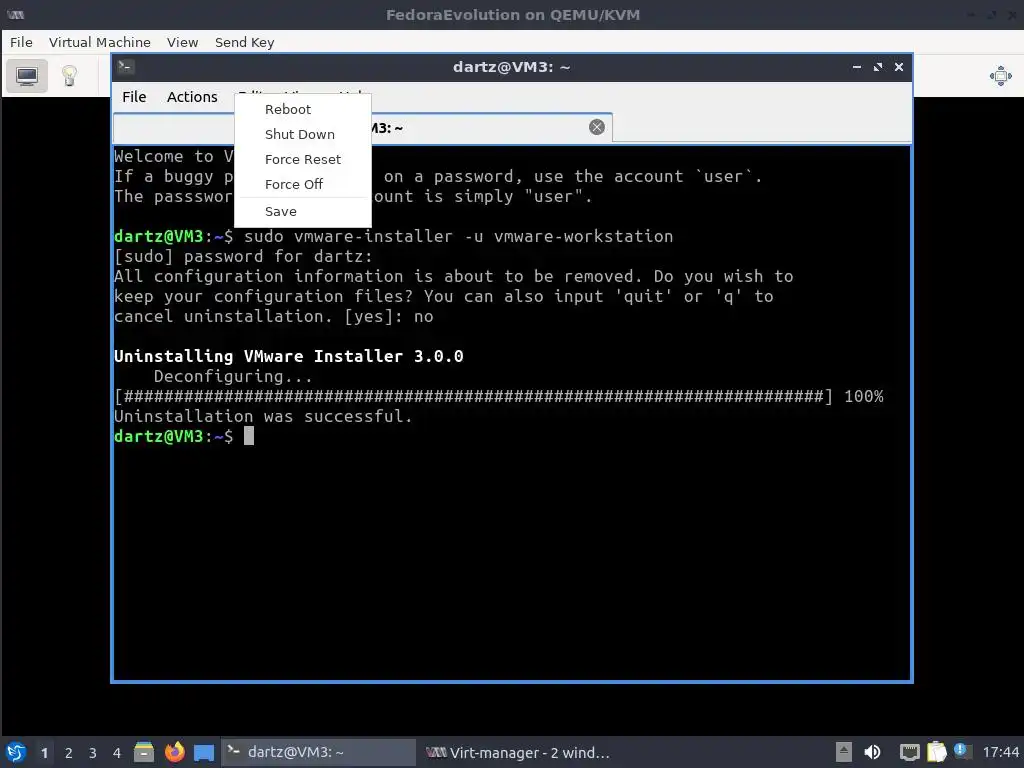Viewport: 1024px width, 768px height.
Task: Click the terminal tab labeled VM3: ~
Action: point(362,128)
